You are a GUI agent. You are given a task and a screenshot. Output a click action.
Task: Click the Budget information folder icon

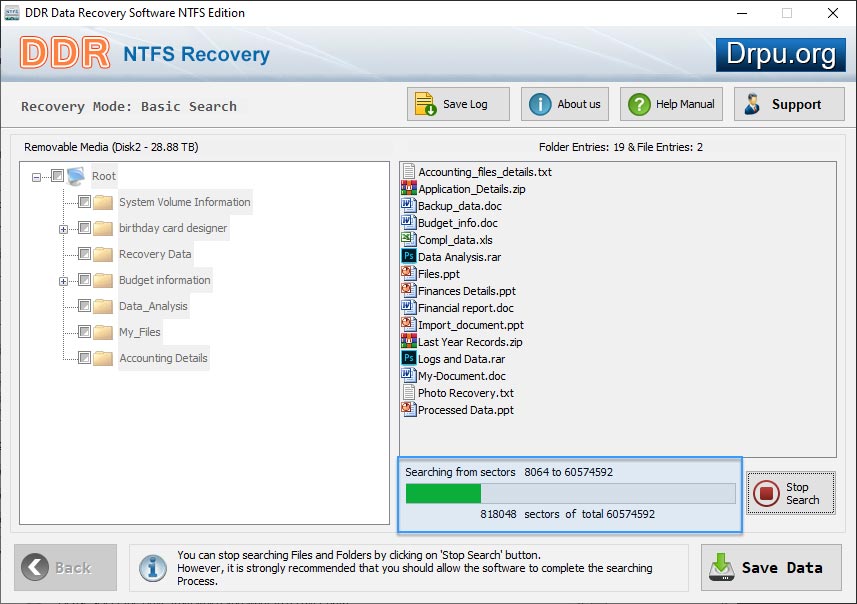tap(103, 280)
